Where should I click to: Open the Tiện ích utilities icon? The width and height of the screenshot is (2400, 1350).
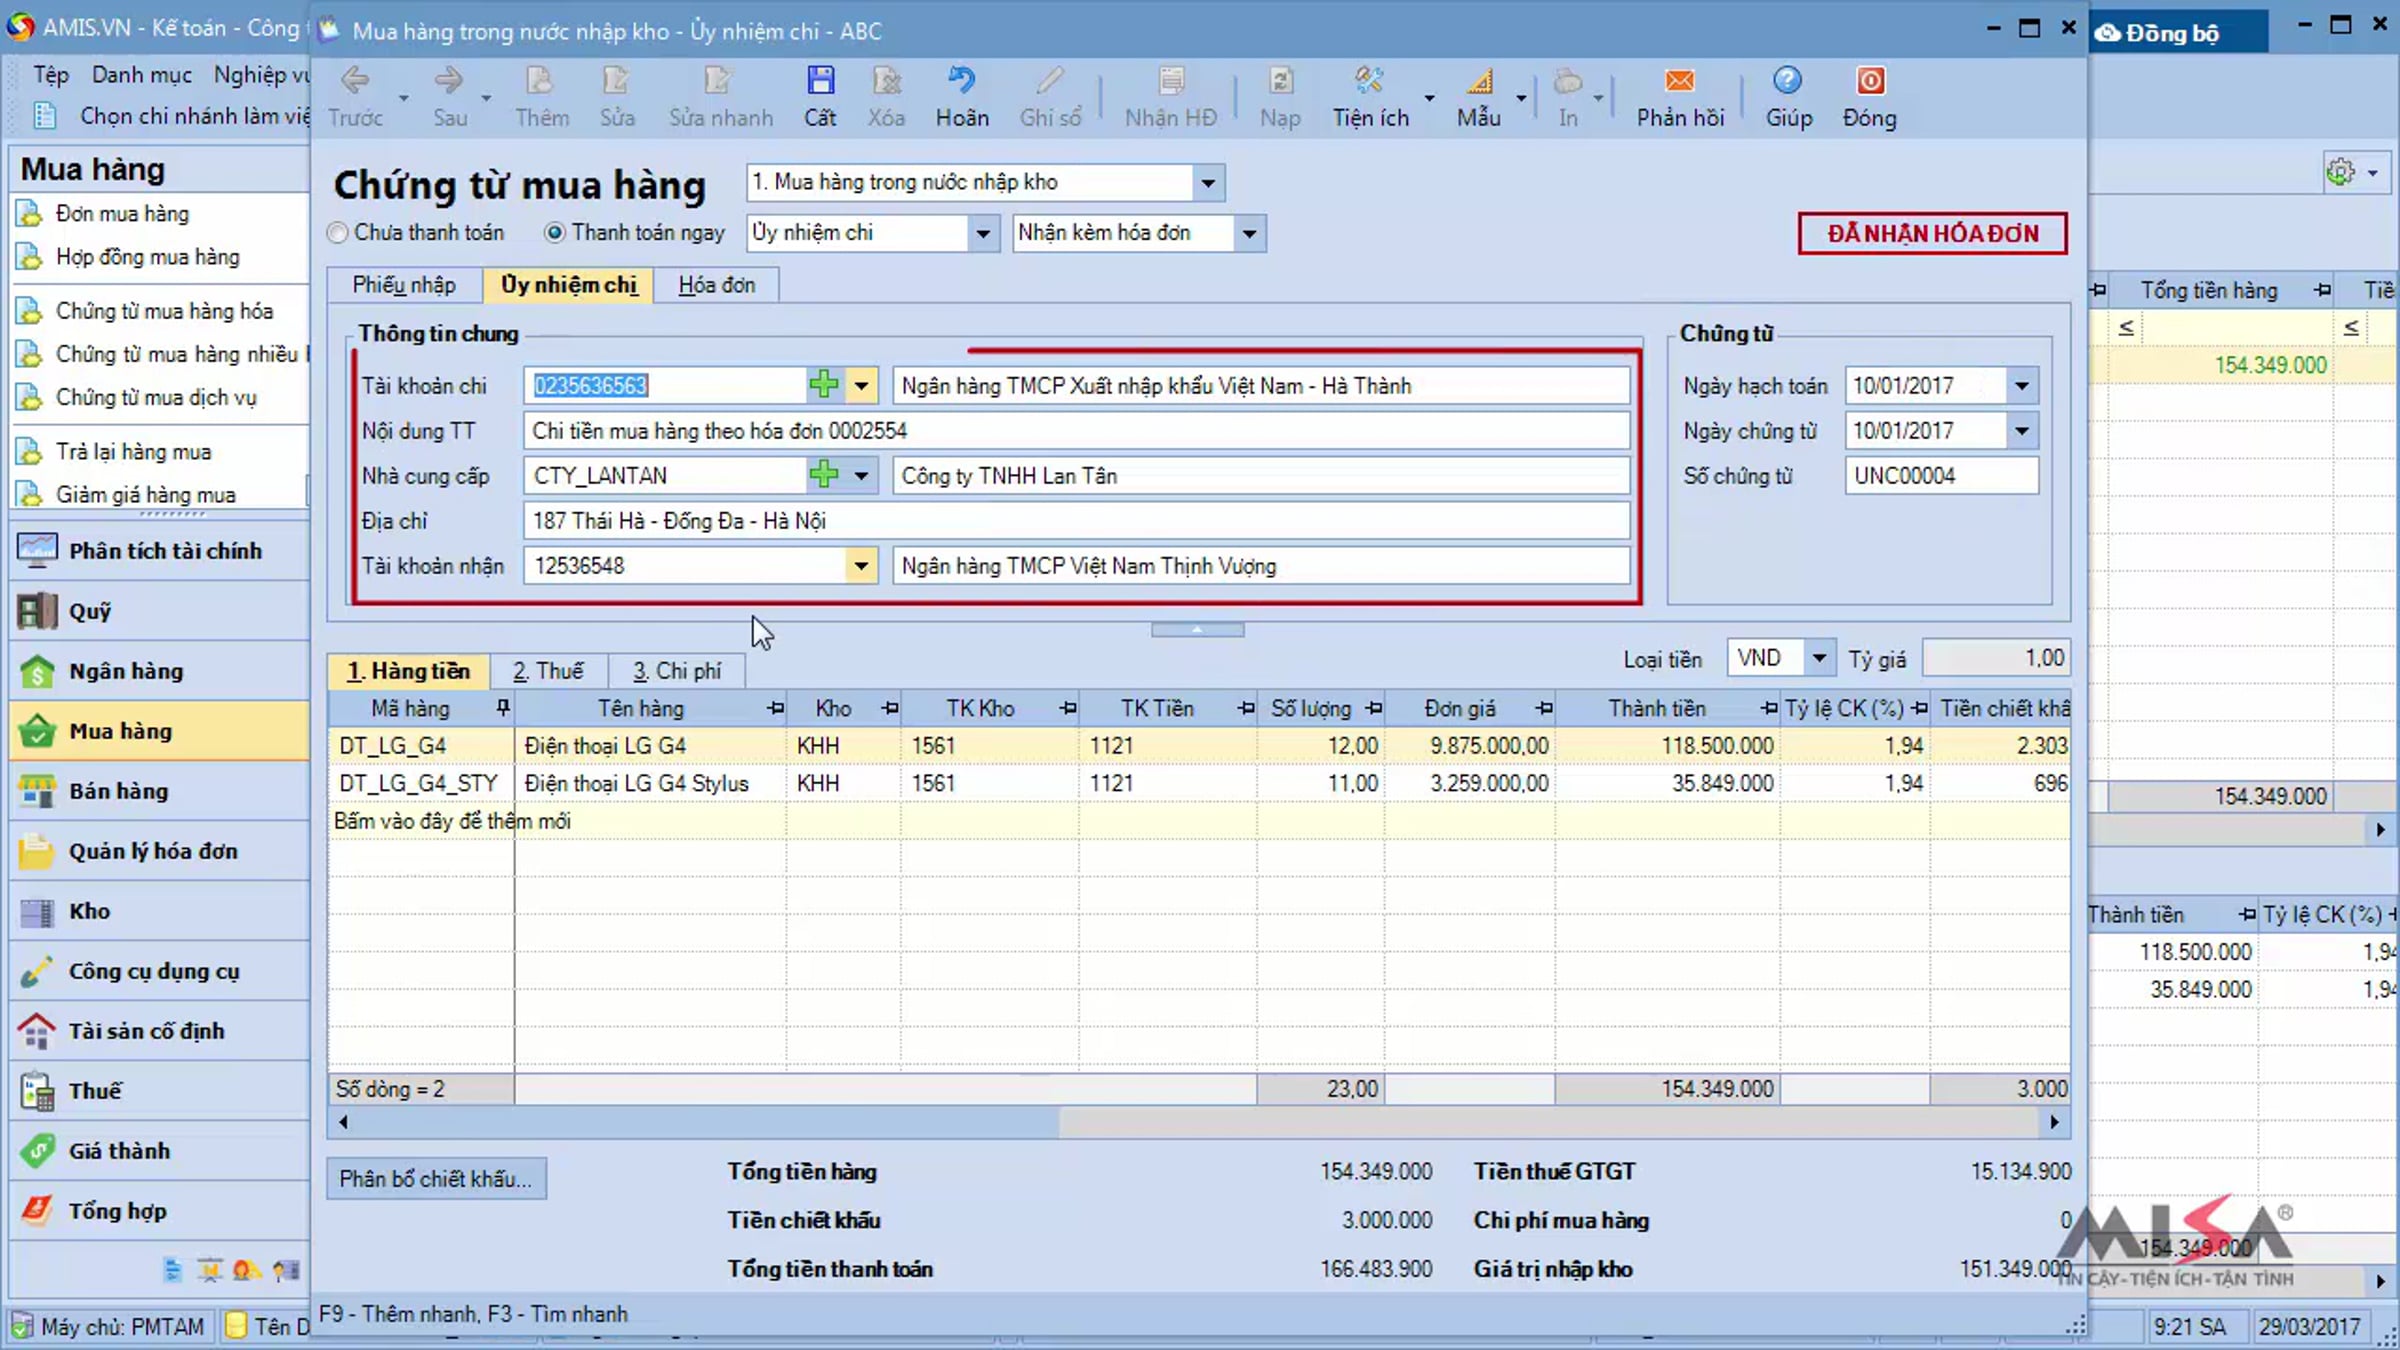1369,81
